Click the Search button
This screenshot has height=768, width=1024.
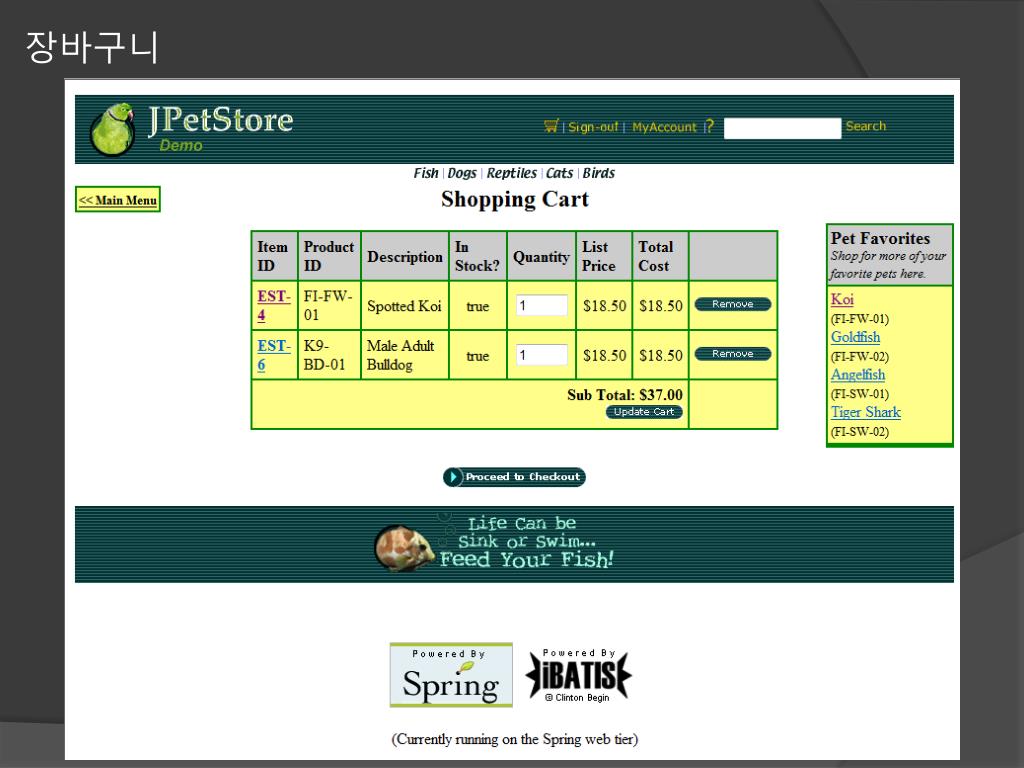[x=866, y=126]
